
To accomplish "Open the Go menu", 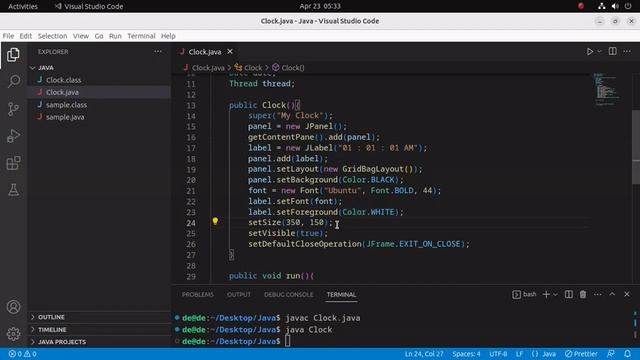I will pyautogui.click(x=99, y=36).
